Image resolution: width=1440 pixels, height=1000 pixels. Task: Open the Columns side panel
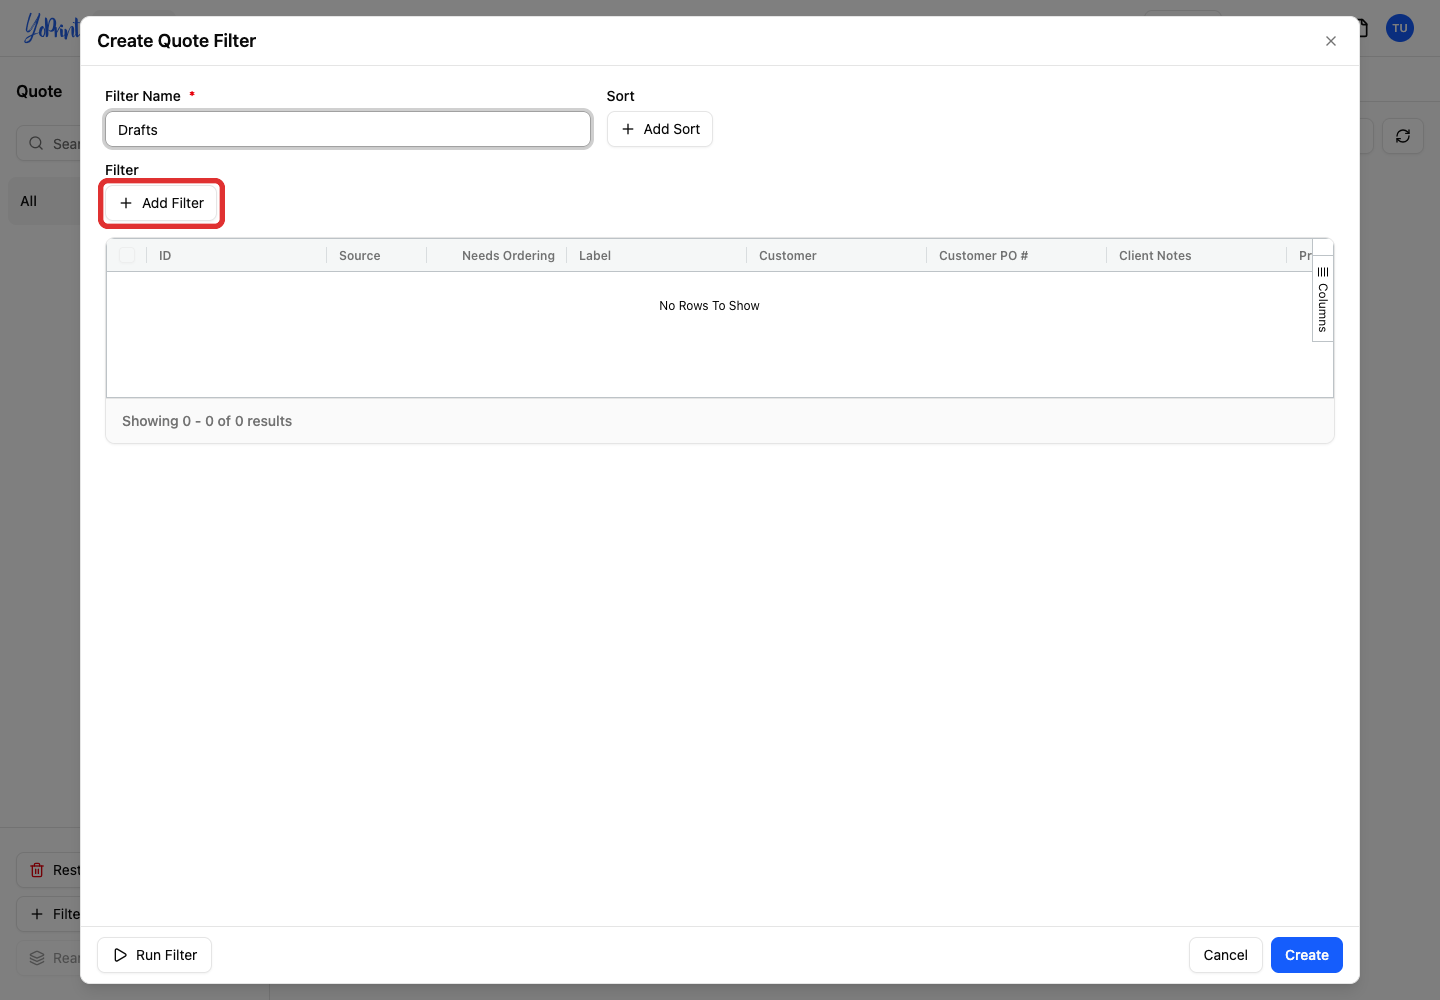click(1323, 299)
